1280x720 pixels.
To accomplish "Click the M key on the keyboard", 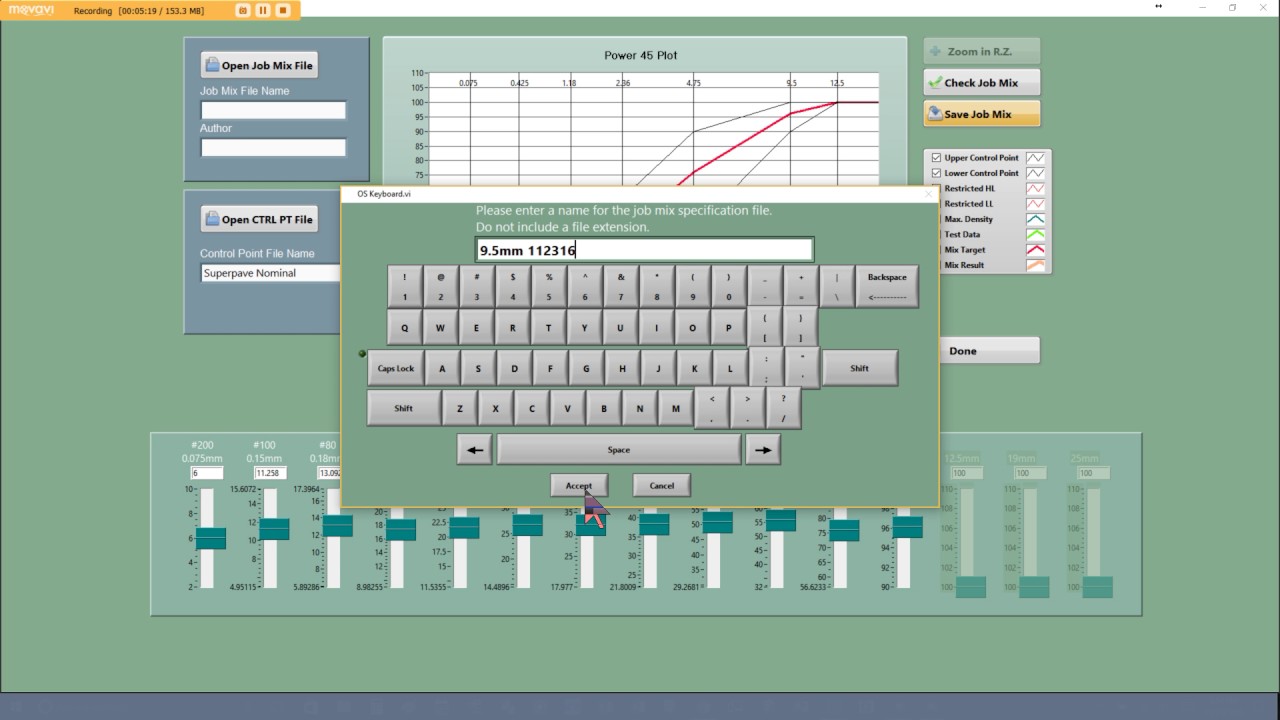I will click(676, 408).
